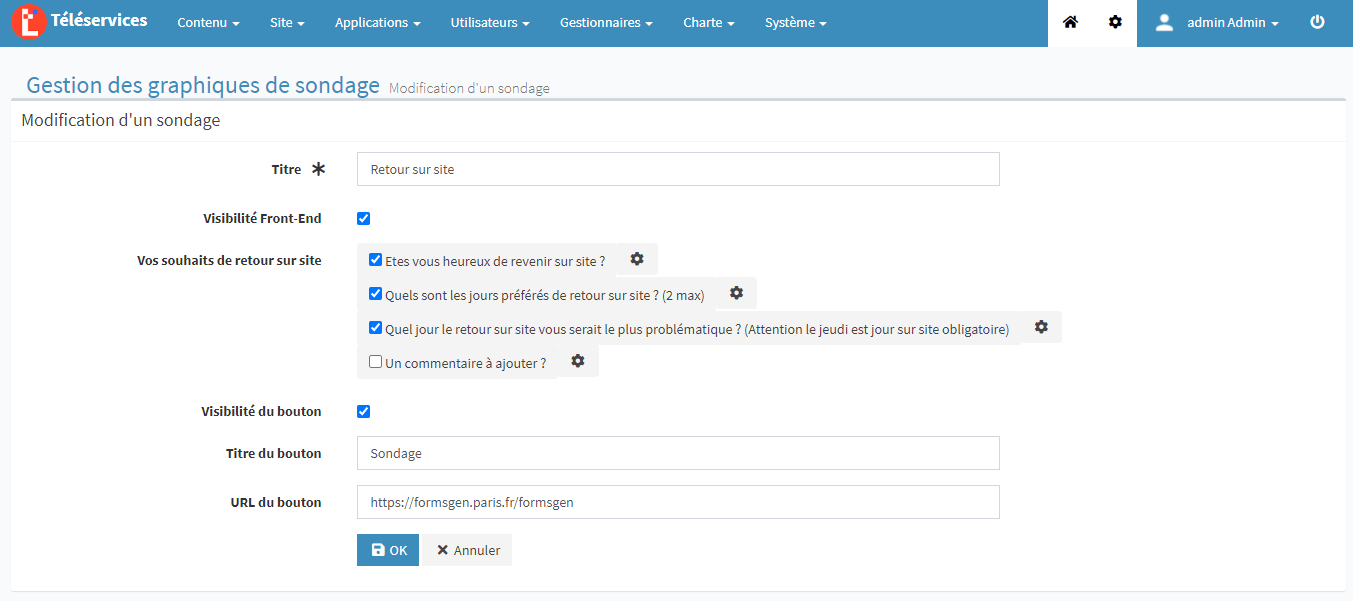1353x601 pixels.
Task: Open gear settings for 'Un commentaire' question
Action: pos(578,361)
